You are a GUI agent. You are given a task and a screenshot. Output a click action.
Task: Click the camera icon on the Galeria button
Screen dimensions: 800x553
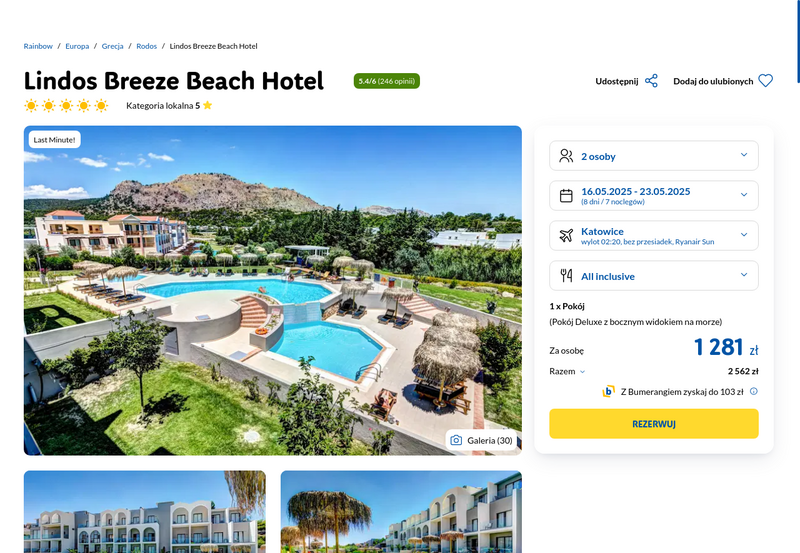(x=456, y=440)
